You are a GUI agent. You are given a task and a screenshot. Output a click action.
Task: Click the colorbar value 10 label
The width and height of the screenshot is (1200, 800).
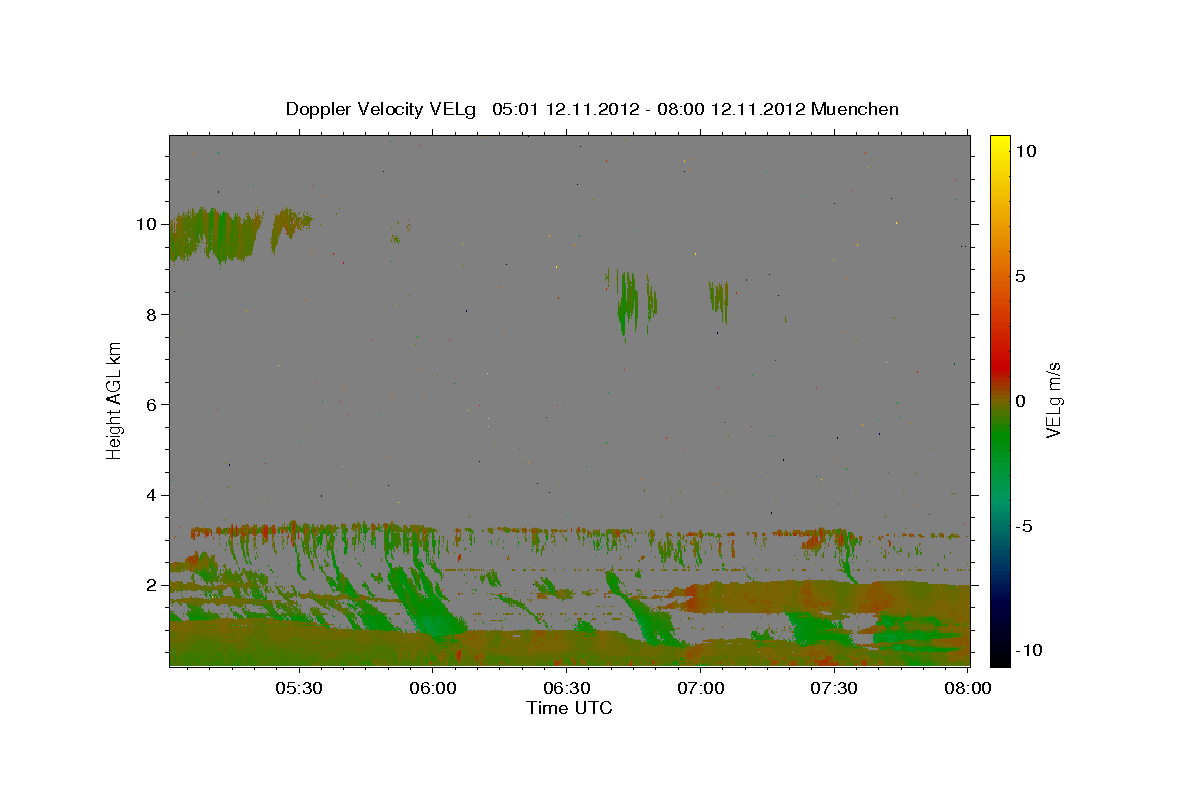coord(1025,151)
